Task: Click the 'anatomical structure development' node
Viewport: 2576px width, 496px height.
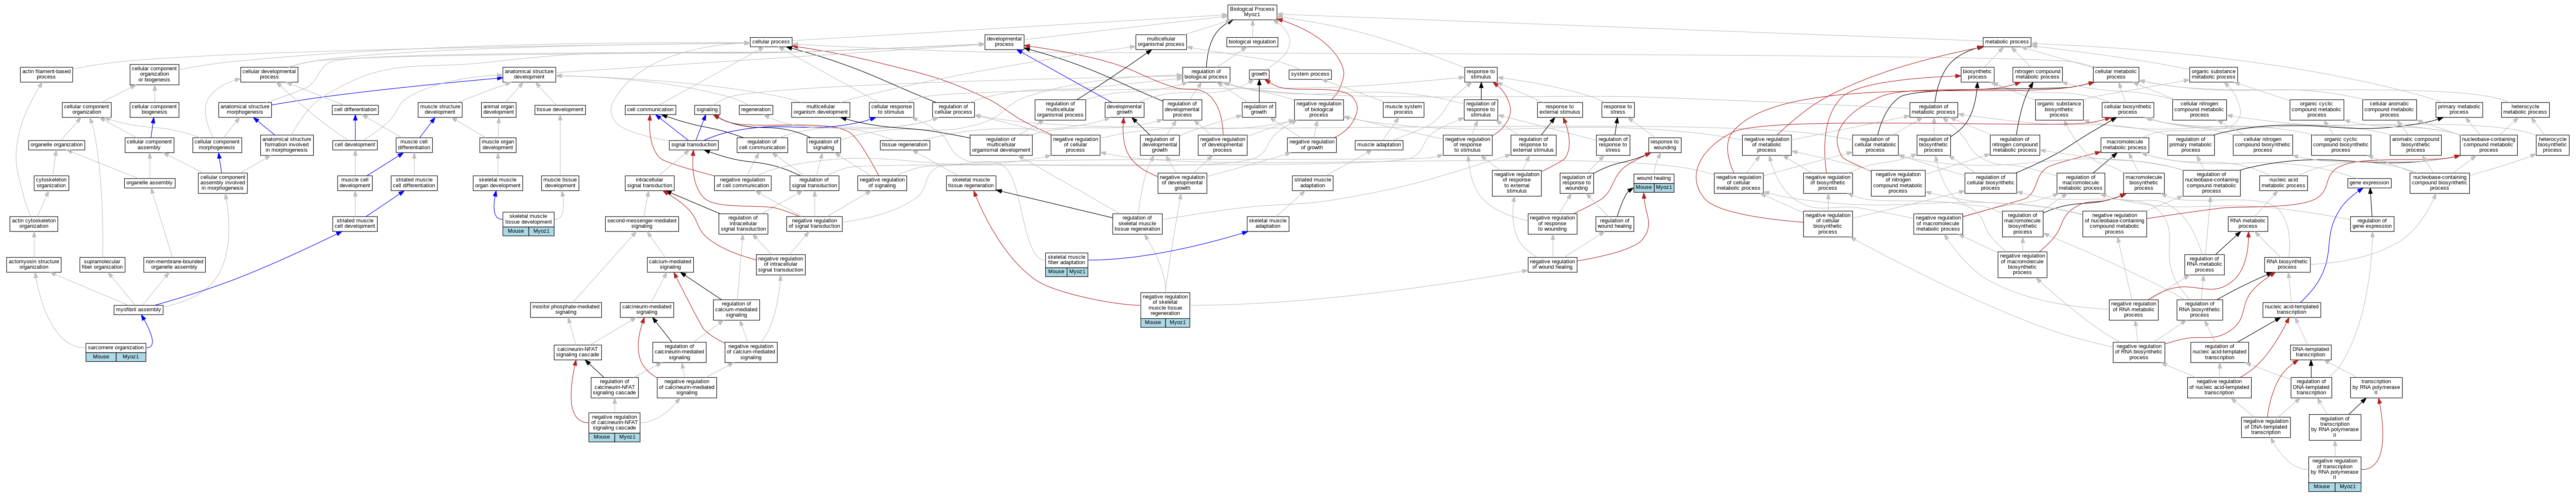Action: click(529, 74)
